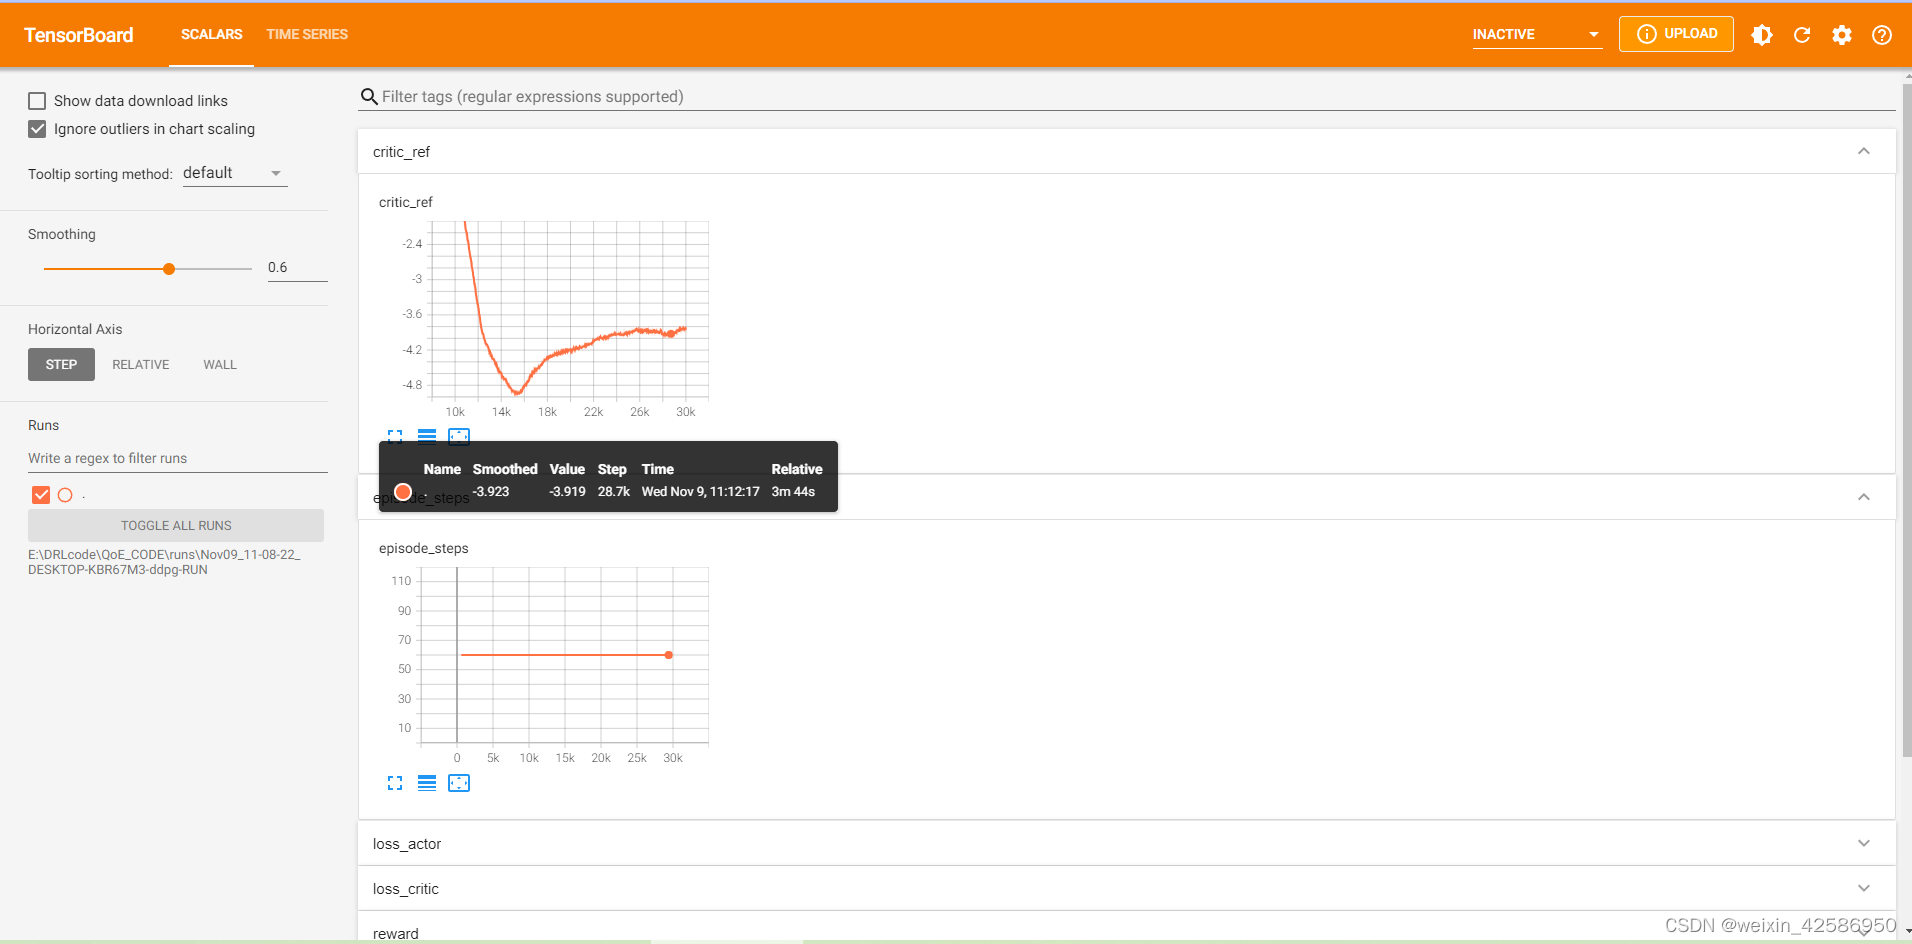This screenshot has height=944, width=1912.
Task: Click the search icon in the filter bar
Action: (369, 96)
